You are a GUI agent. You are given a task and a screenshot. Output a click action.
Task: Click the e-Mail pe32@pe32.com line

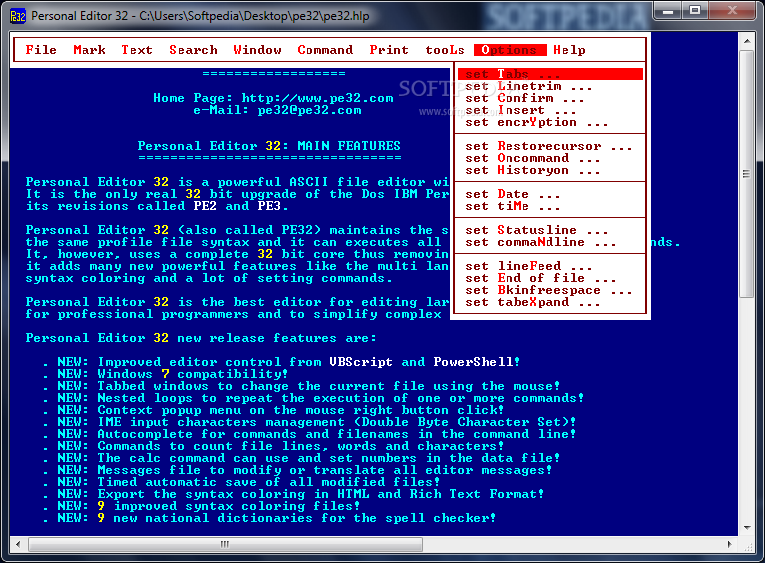[277, 110]
